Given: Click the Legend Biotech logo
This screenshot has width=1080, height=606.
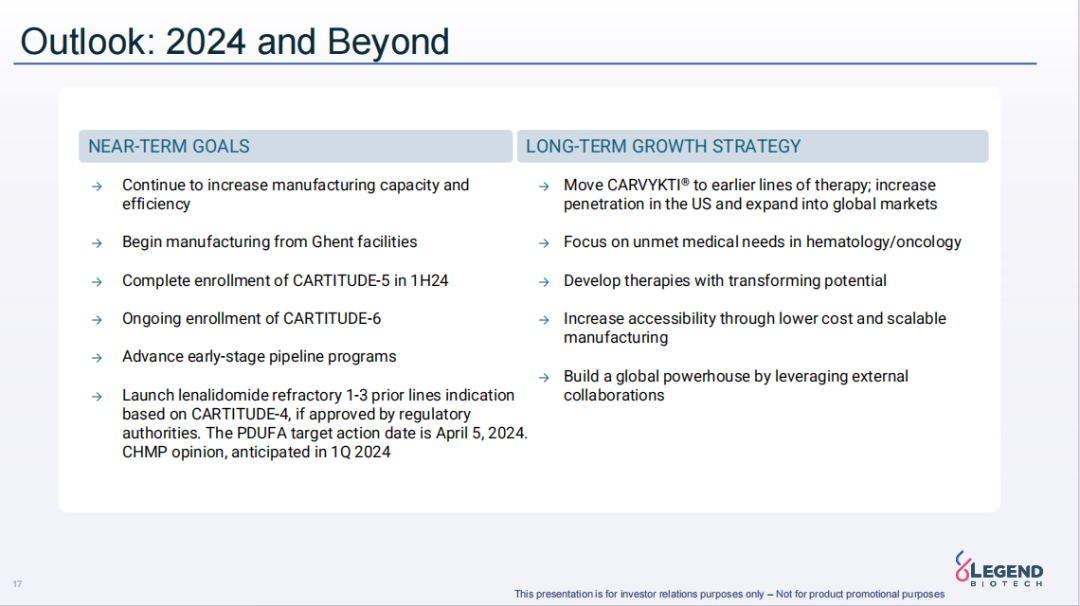Looking at the screenshot, I should (999, 569).
